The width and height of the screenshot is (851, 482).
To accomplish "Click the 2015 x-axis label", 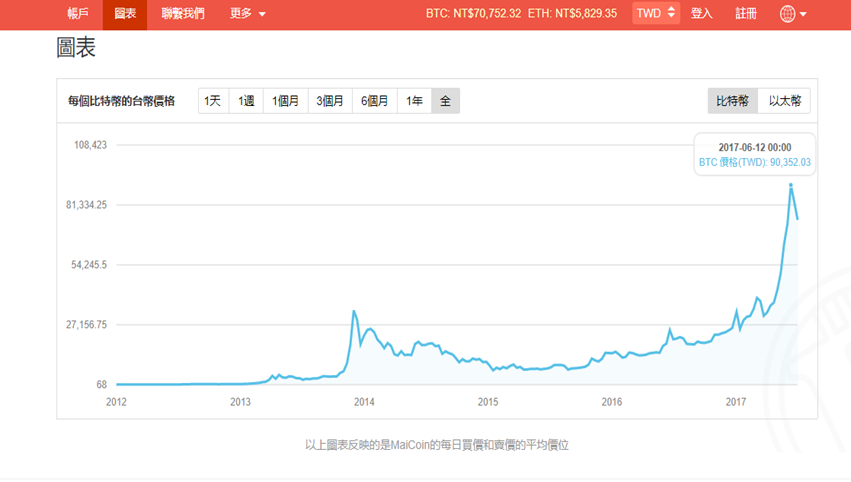I will click(488, 402).
